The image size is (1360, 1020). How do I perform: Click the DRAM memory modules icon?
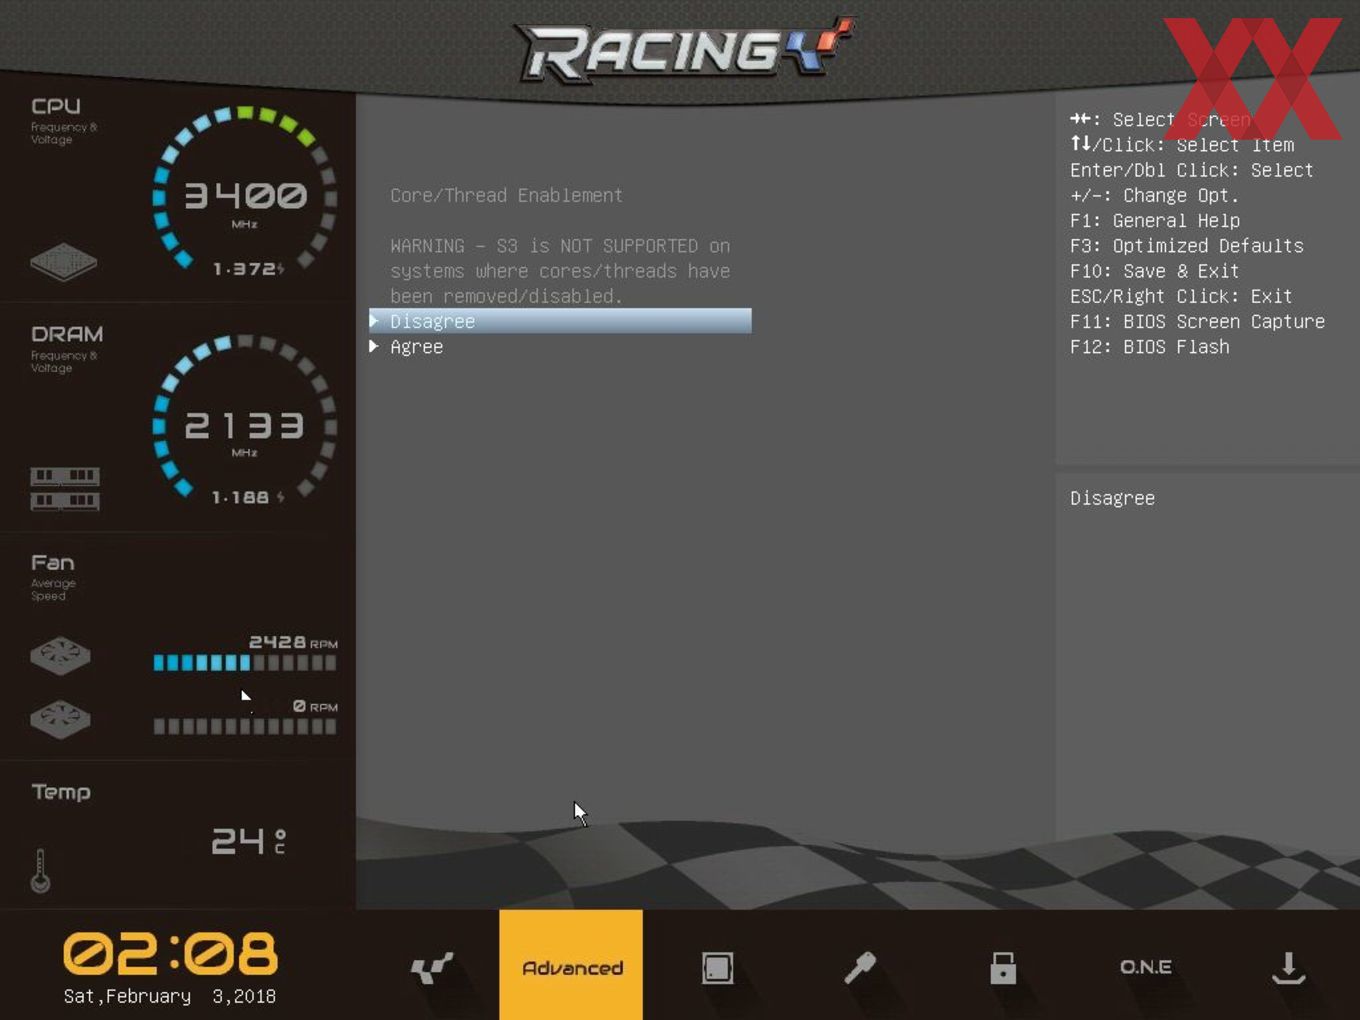point(65,488)
